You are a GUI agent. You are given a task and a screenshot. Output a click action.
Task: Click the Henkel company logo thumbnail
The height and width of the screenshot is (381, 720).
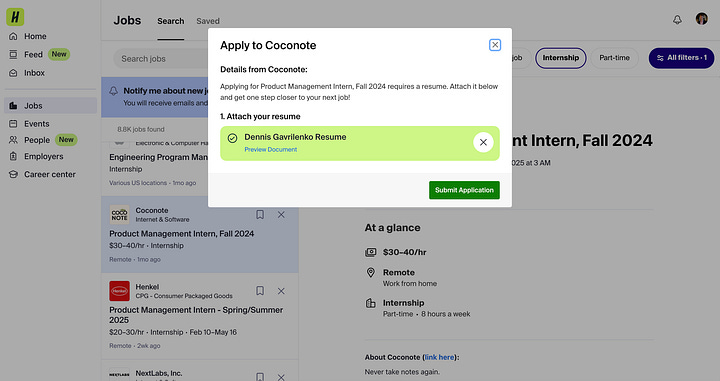[x=119, y=291]
